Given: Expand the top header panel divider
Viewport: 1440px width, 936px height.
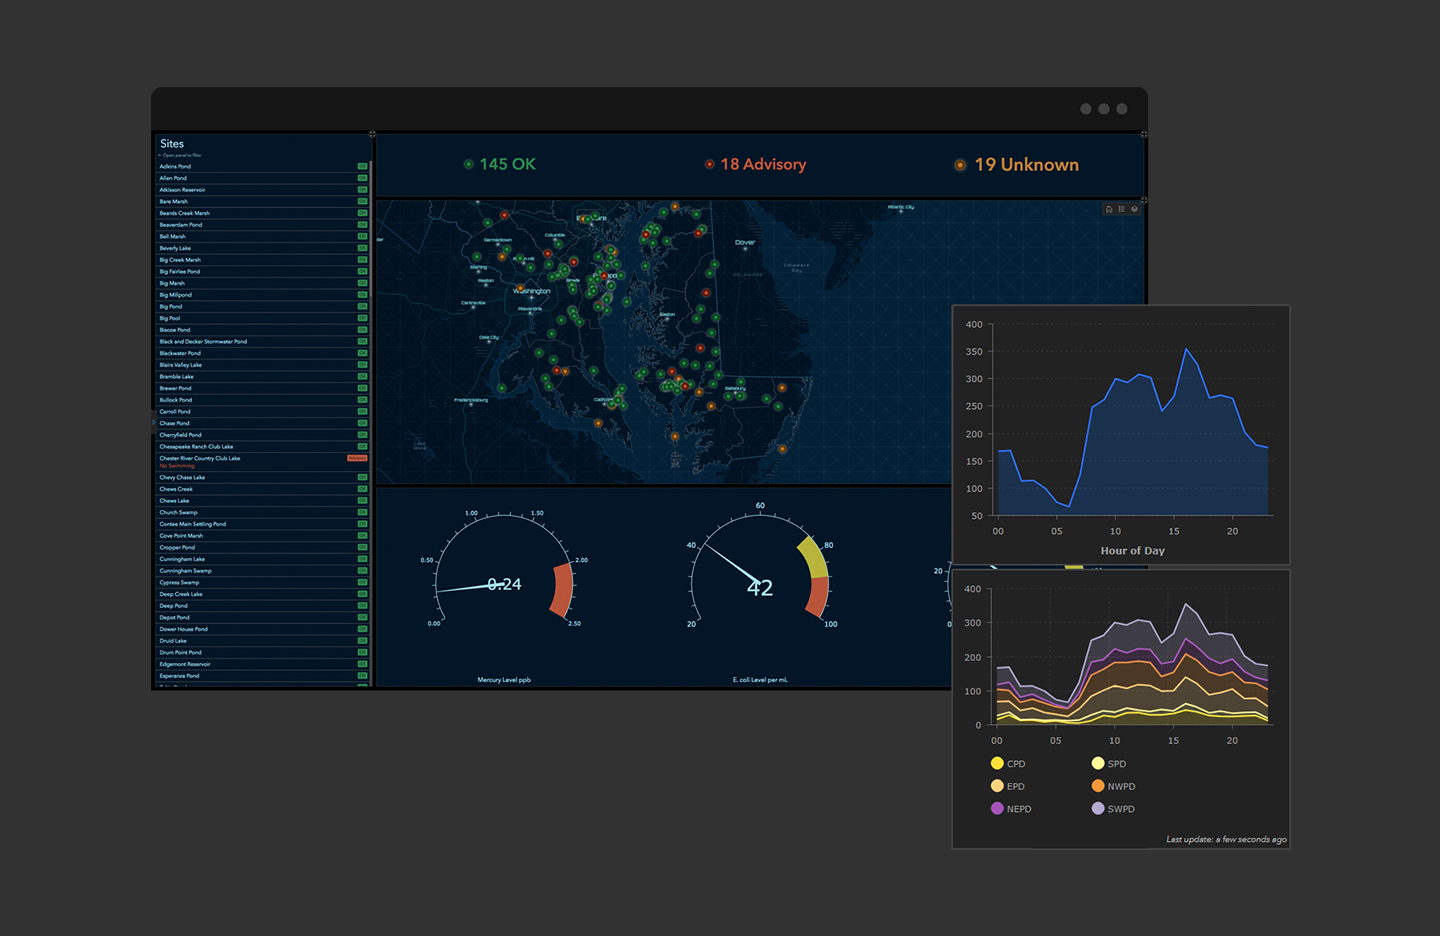Looking at the screenshot, I should click(x=1143, y=133).
